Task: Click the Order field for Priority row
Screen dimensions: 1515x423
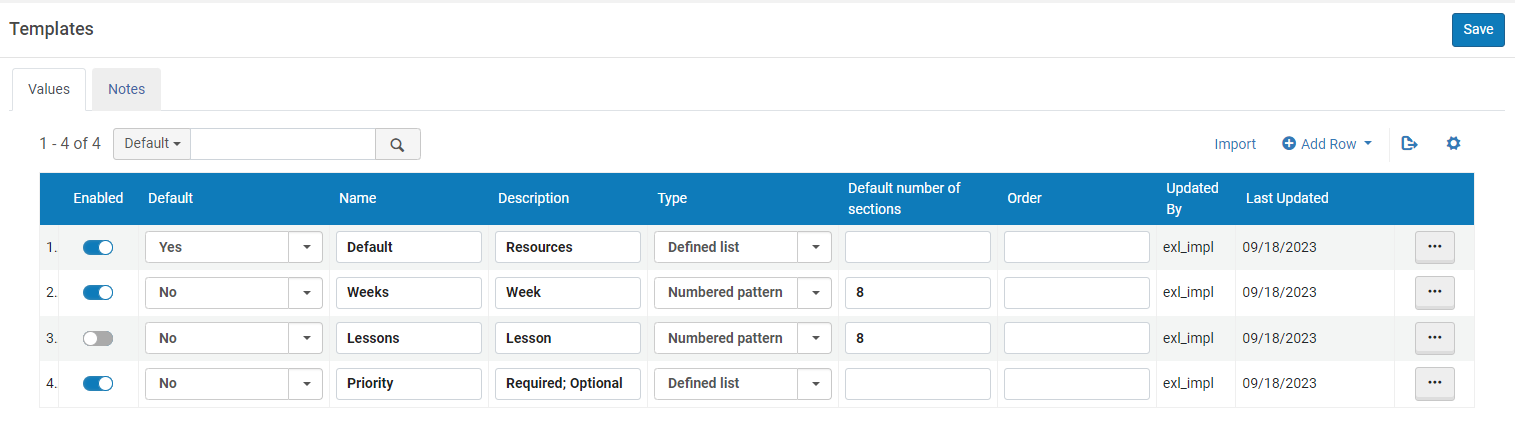Action: (1077, 383)
